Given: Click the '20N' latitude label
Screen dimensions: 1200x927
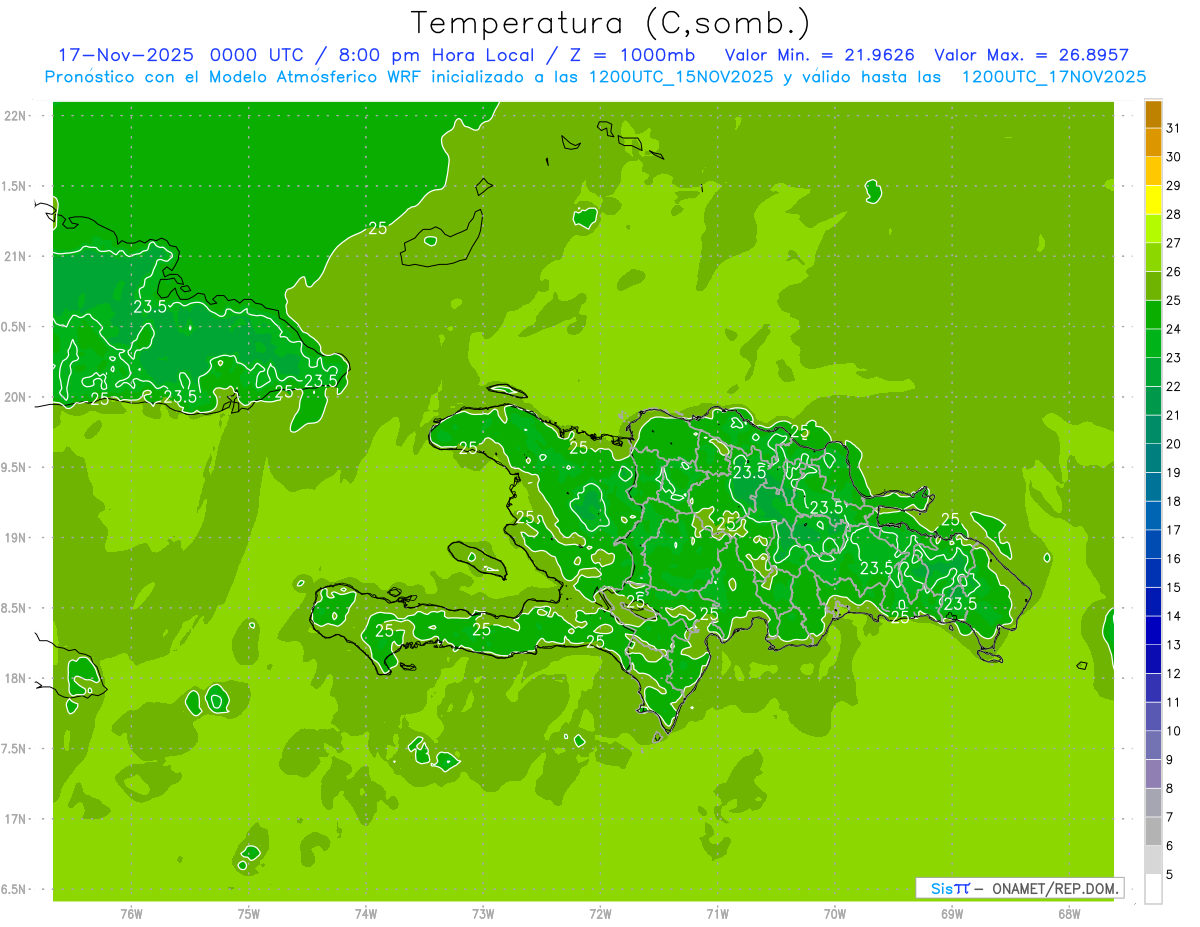Looking at the screenshot, I should click(x=15, y=397).
